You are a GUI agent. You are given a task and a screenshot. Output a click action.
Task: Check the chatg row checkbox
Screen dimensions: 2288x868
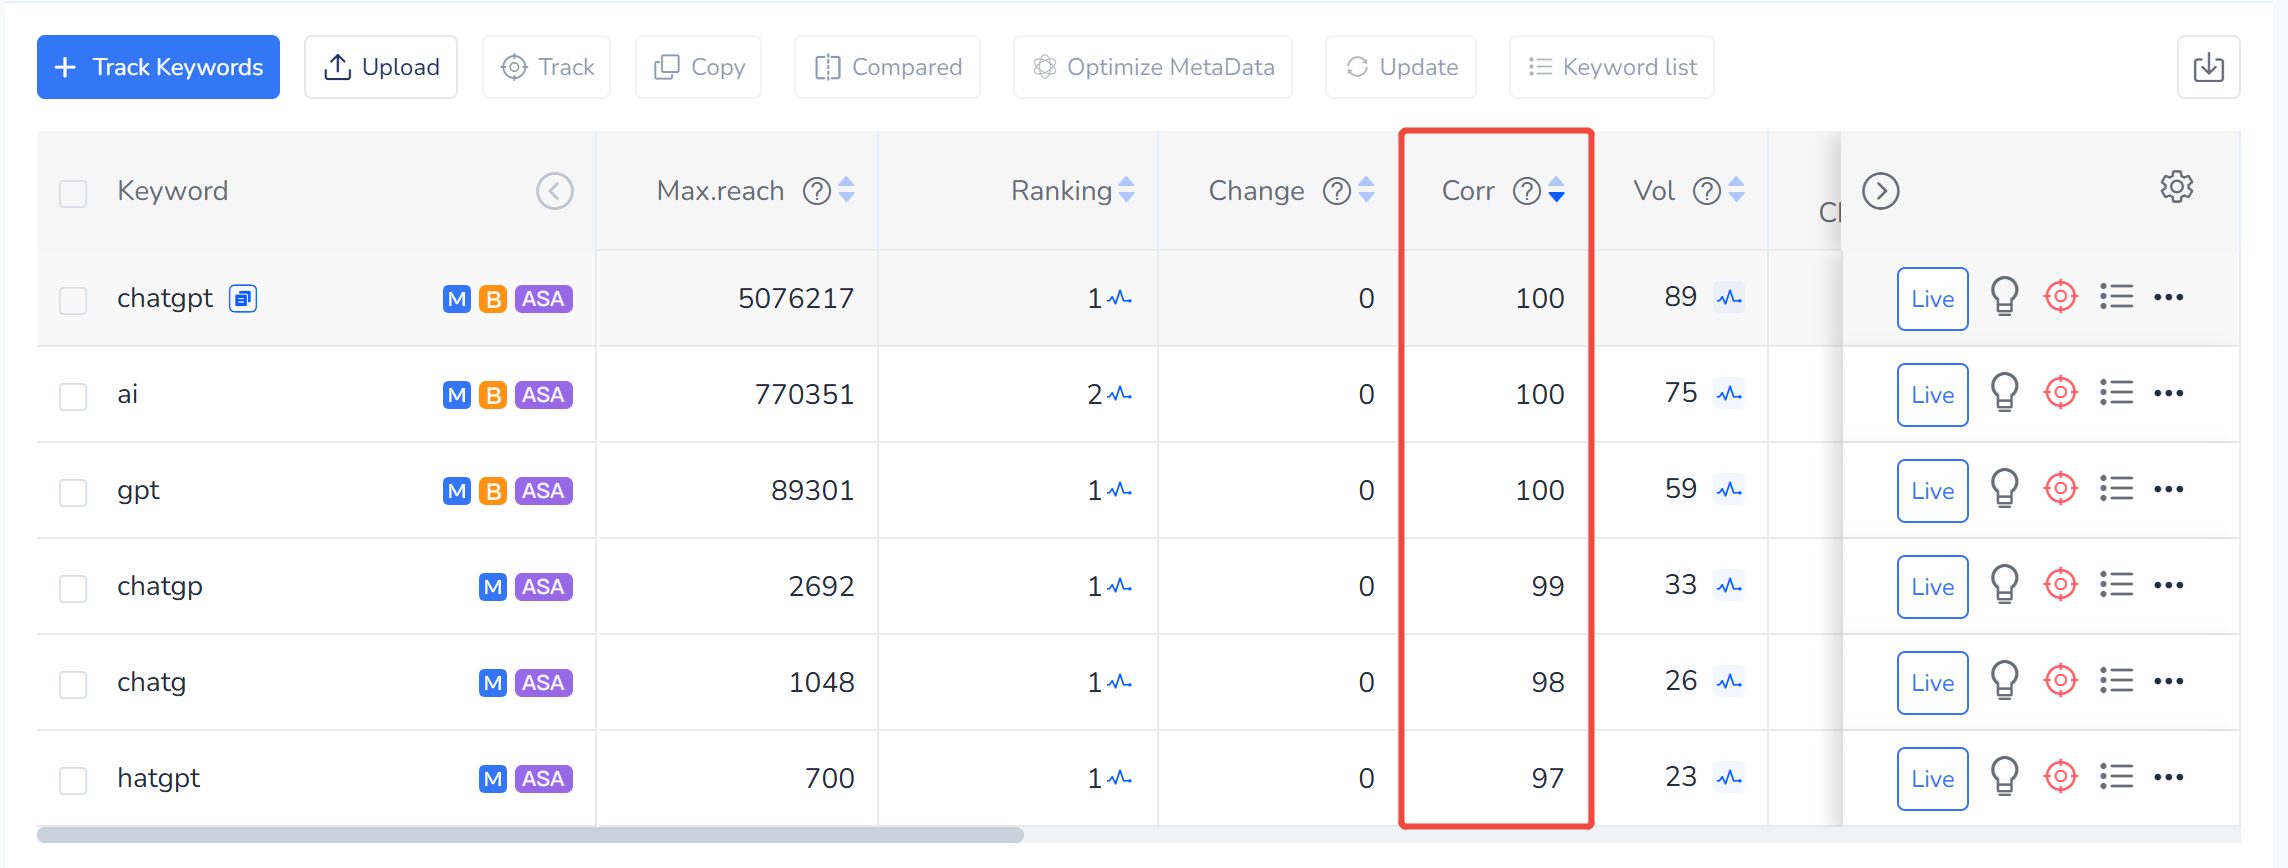[x=73, y=684]
